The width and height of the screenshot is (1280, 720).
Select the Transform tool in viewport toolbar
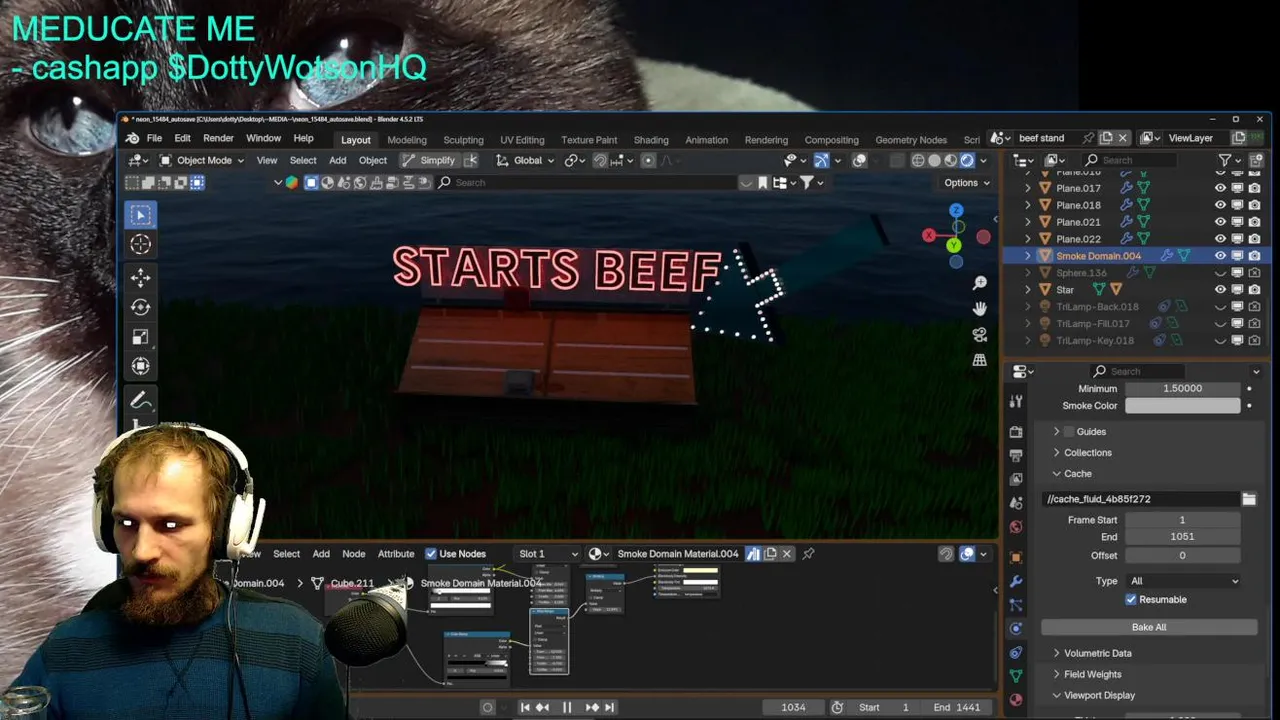click(x=140, y=366)
